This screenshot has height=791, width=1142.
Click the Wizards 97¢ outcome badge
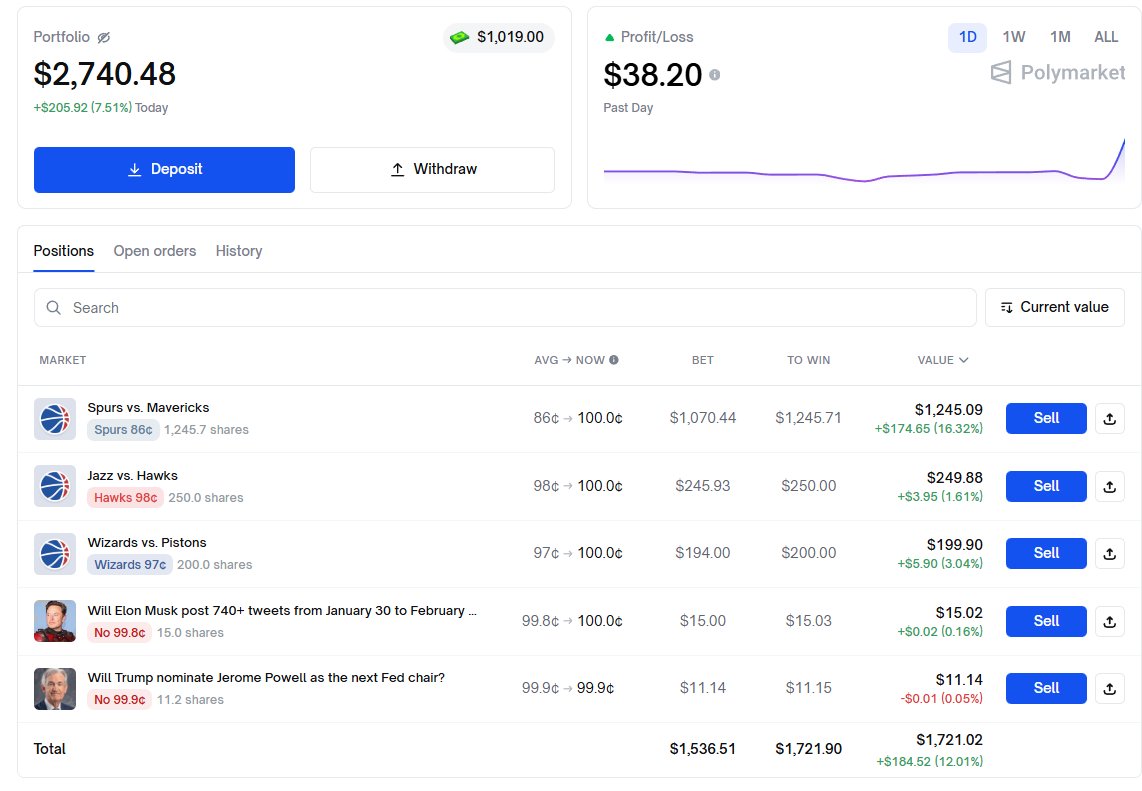(130, 564)
